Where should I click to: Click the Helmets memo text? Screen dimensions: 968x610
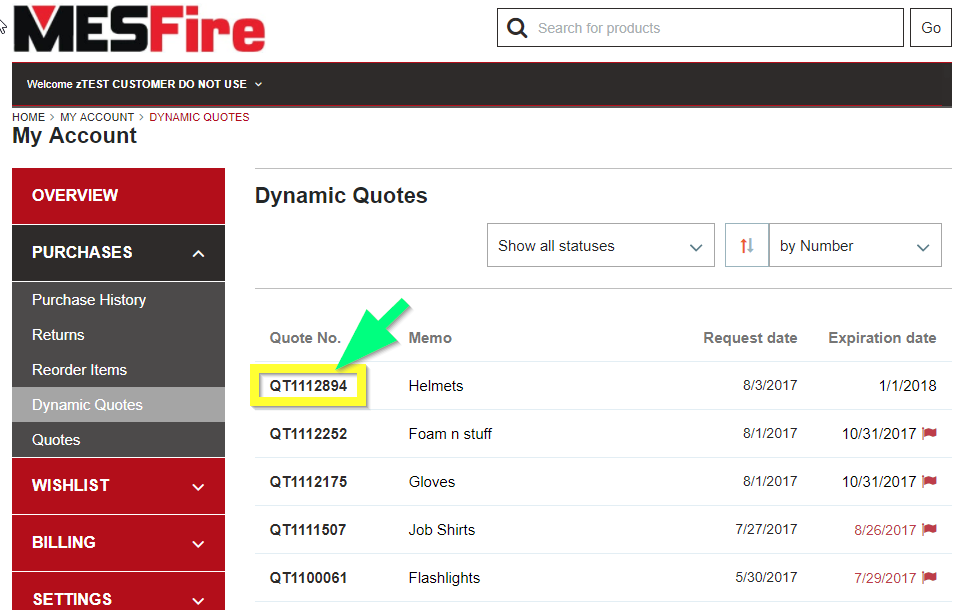click(436, 386)
